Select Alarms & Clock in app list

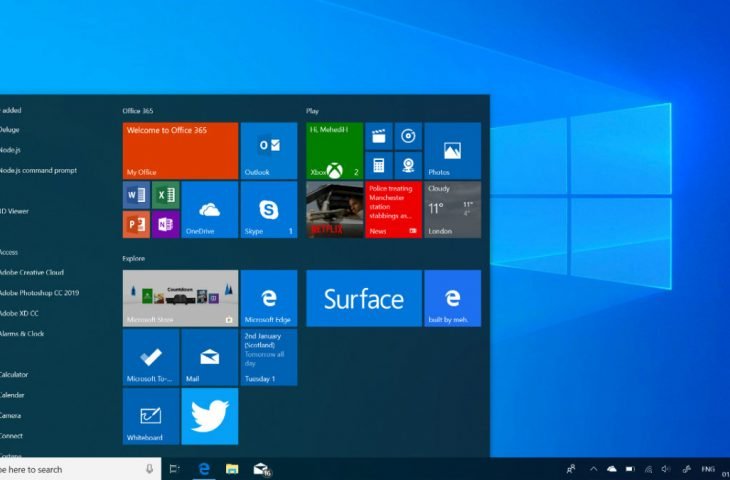(22, 334)
